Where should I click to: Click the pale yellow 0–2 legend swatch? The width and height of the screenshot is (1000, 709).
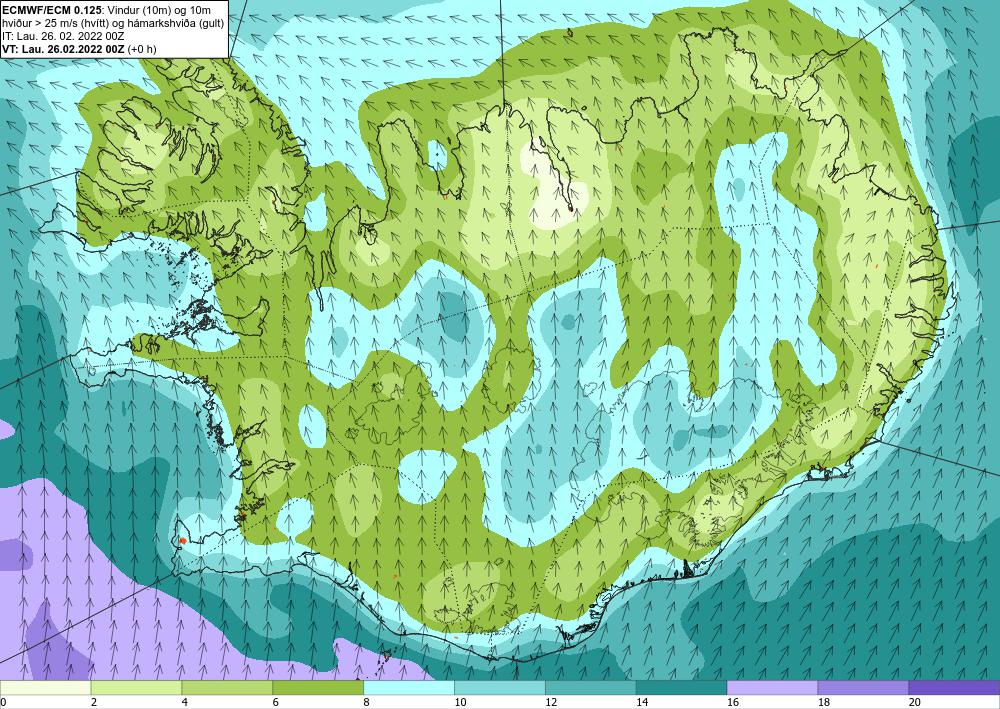[45, 688]
